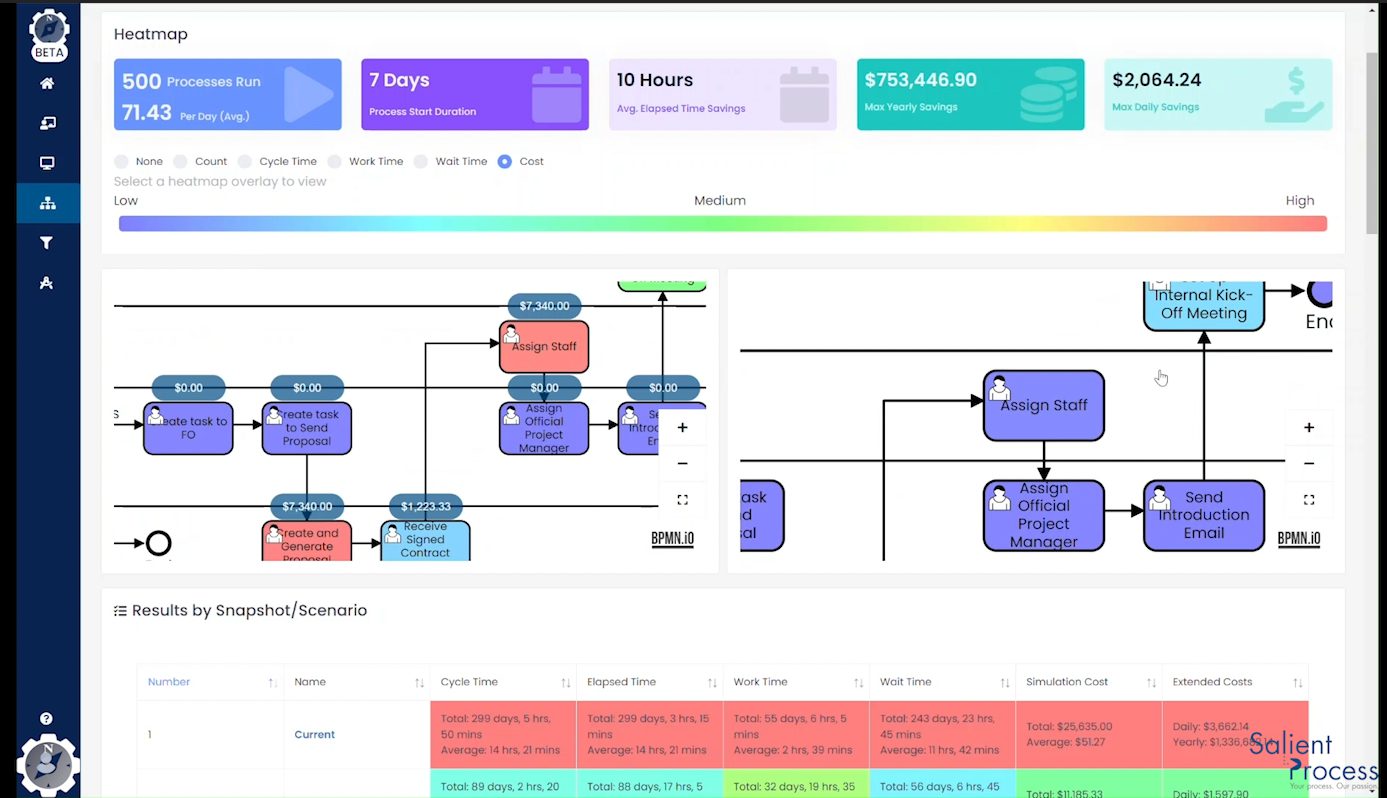Open the Current scenario link in table
Viewport: 1387px width, 798px height.
coord(314,734)
